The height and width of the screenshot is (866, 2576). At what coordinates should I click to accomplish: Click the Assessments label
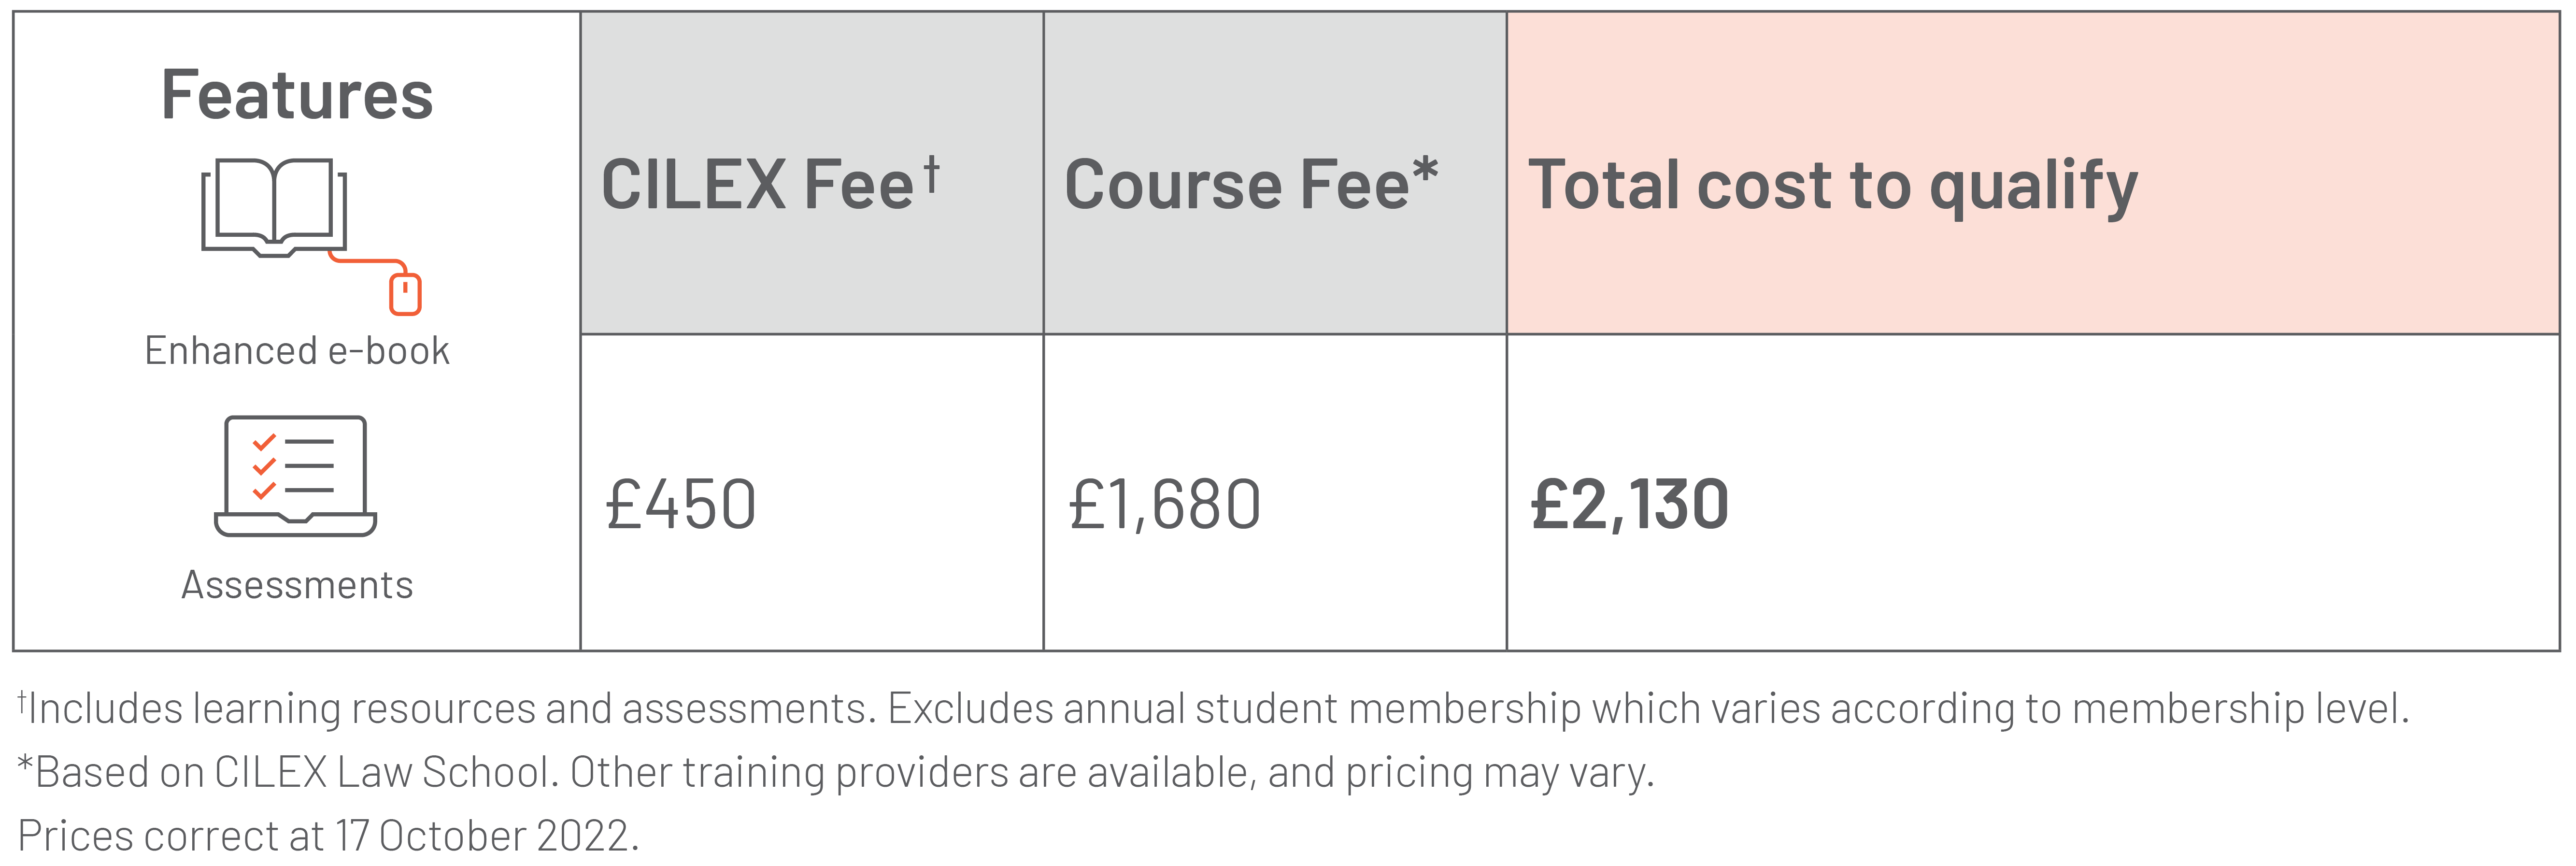tap(297, 585)
